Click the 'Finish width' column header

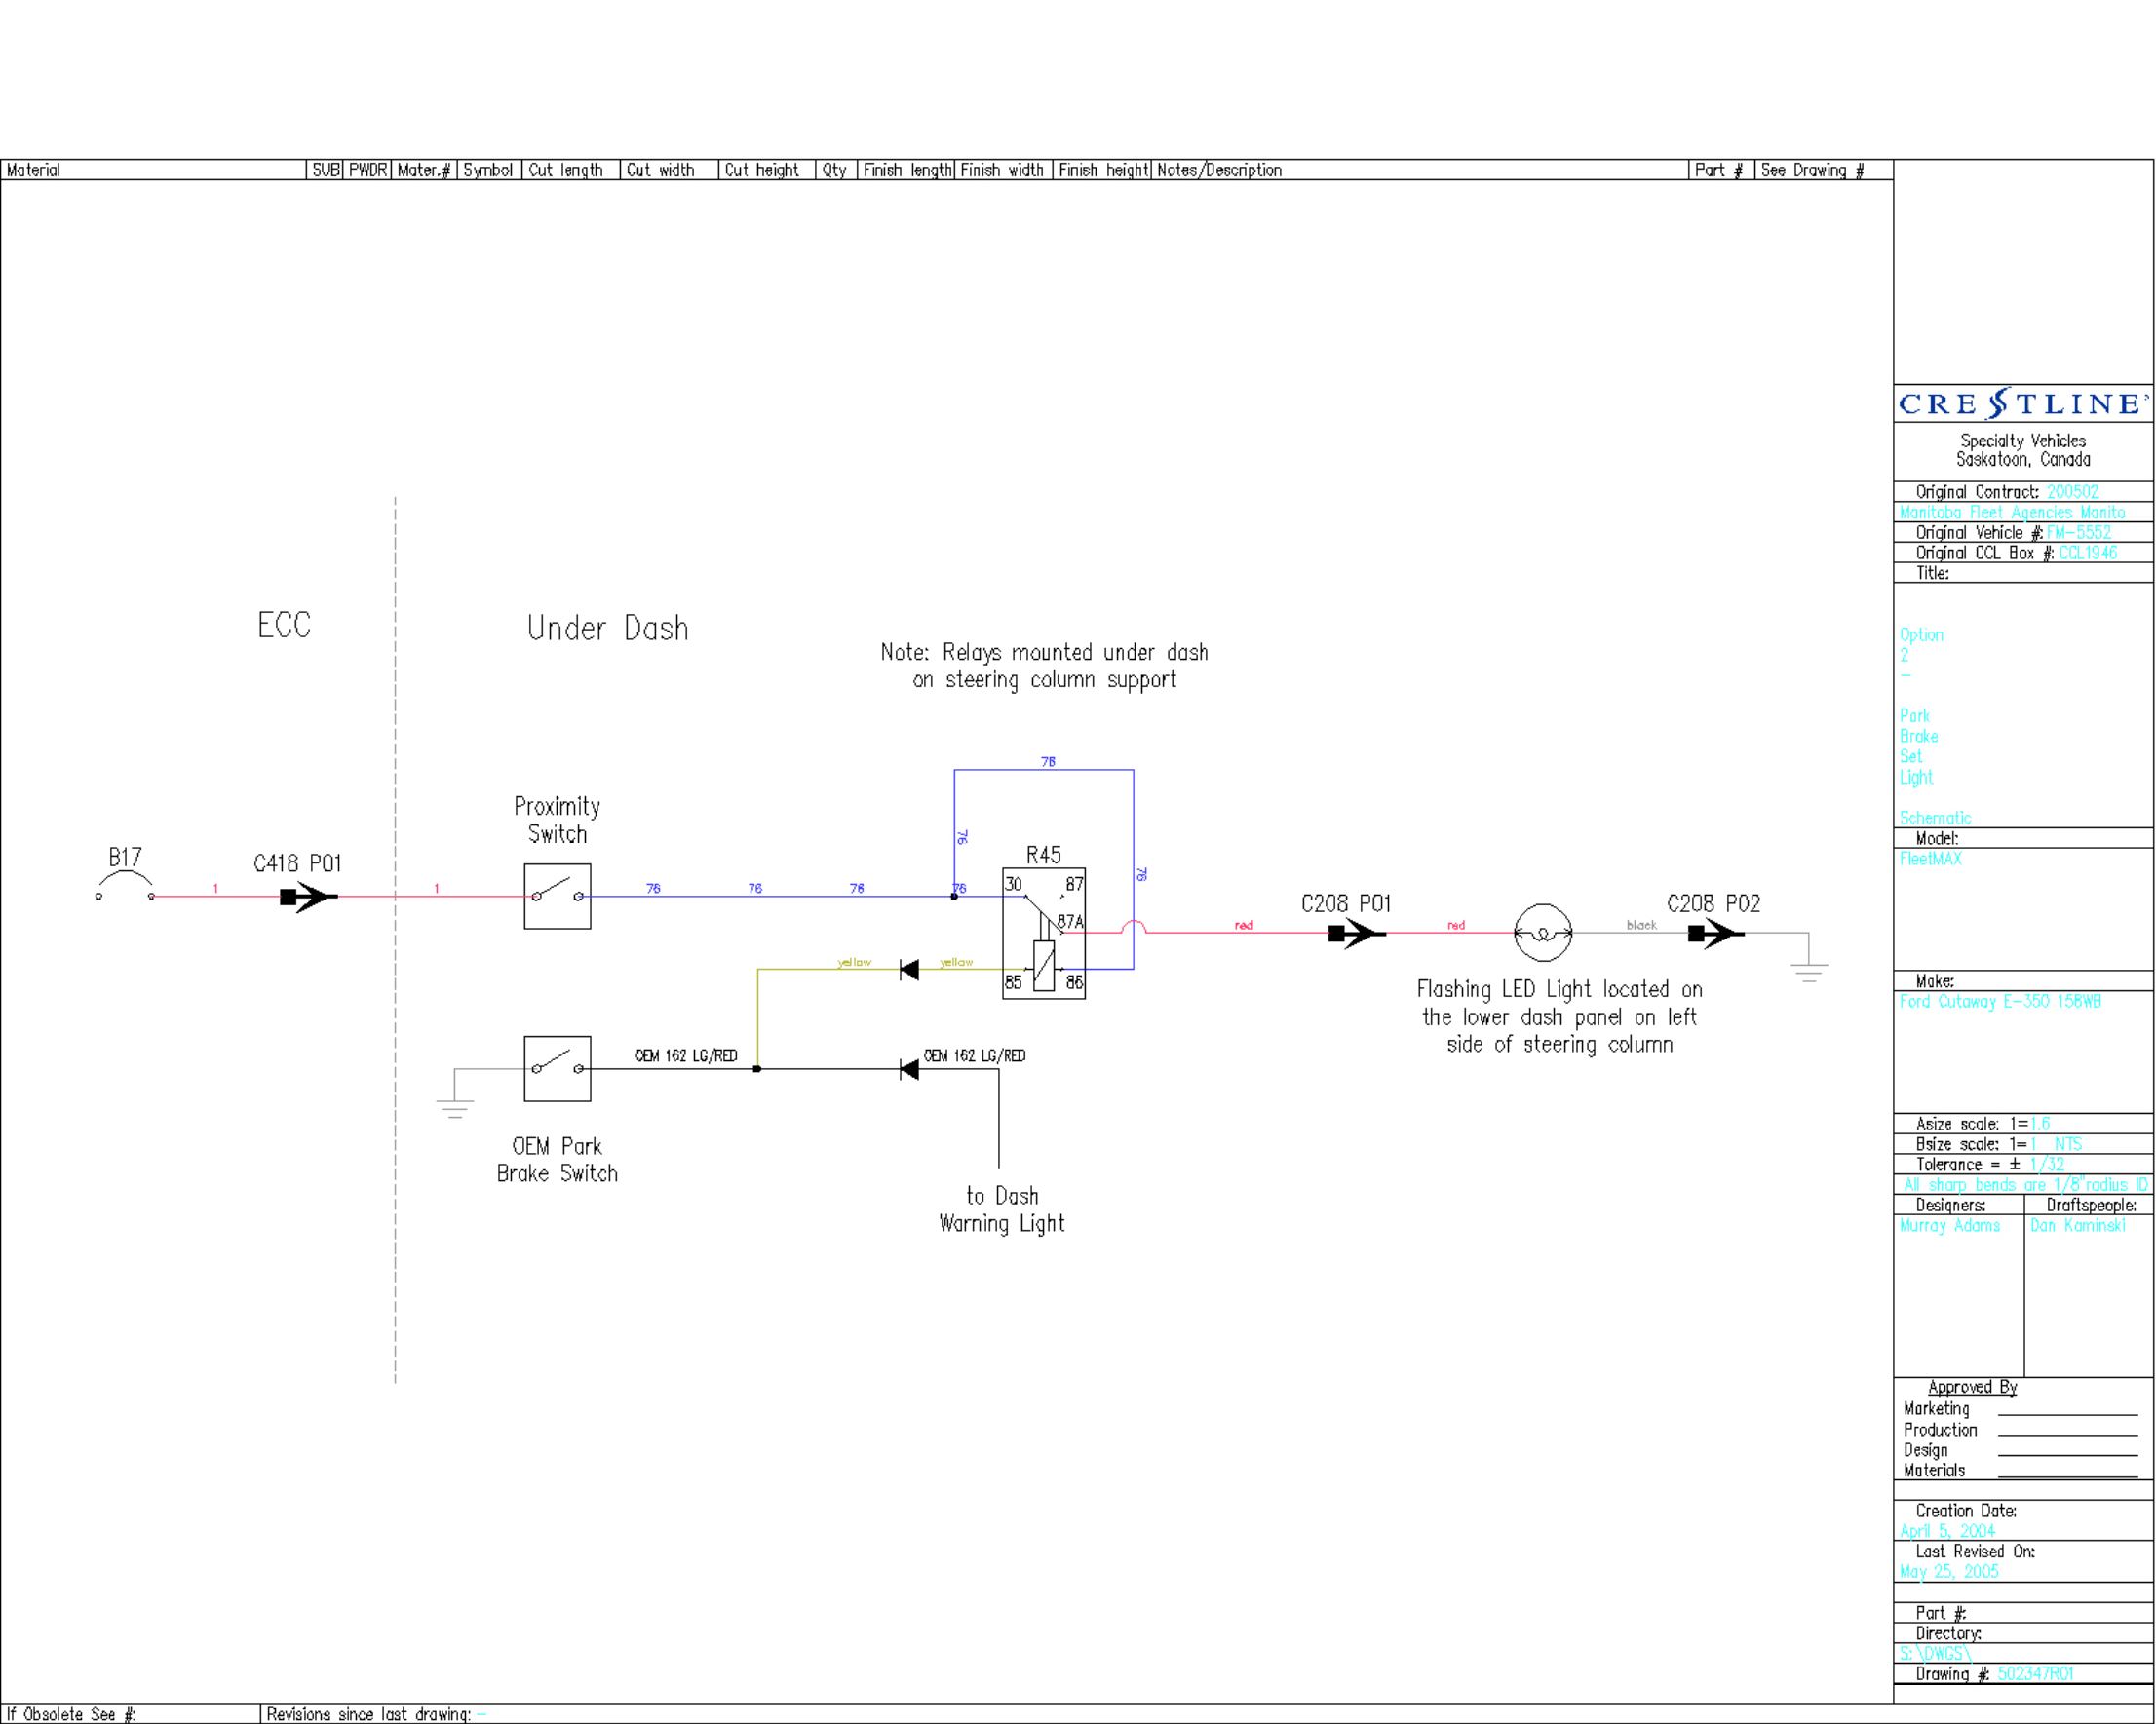[x=1002, y=170]
